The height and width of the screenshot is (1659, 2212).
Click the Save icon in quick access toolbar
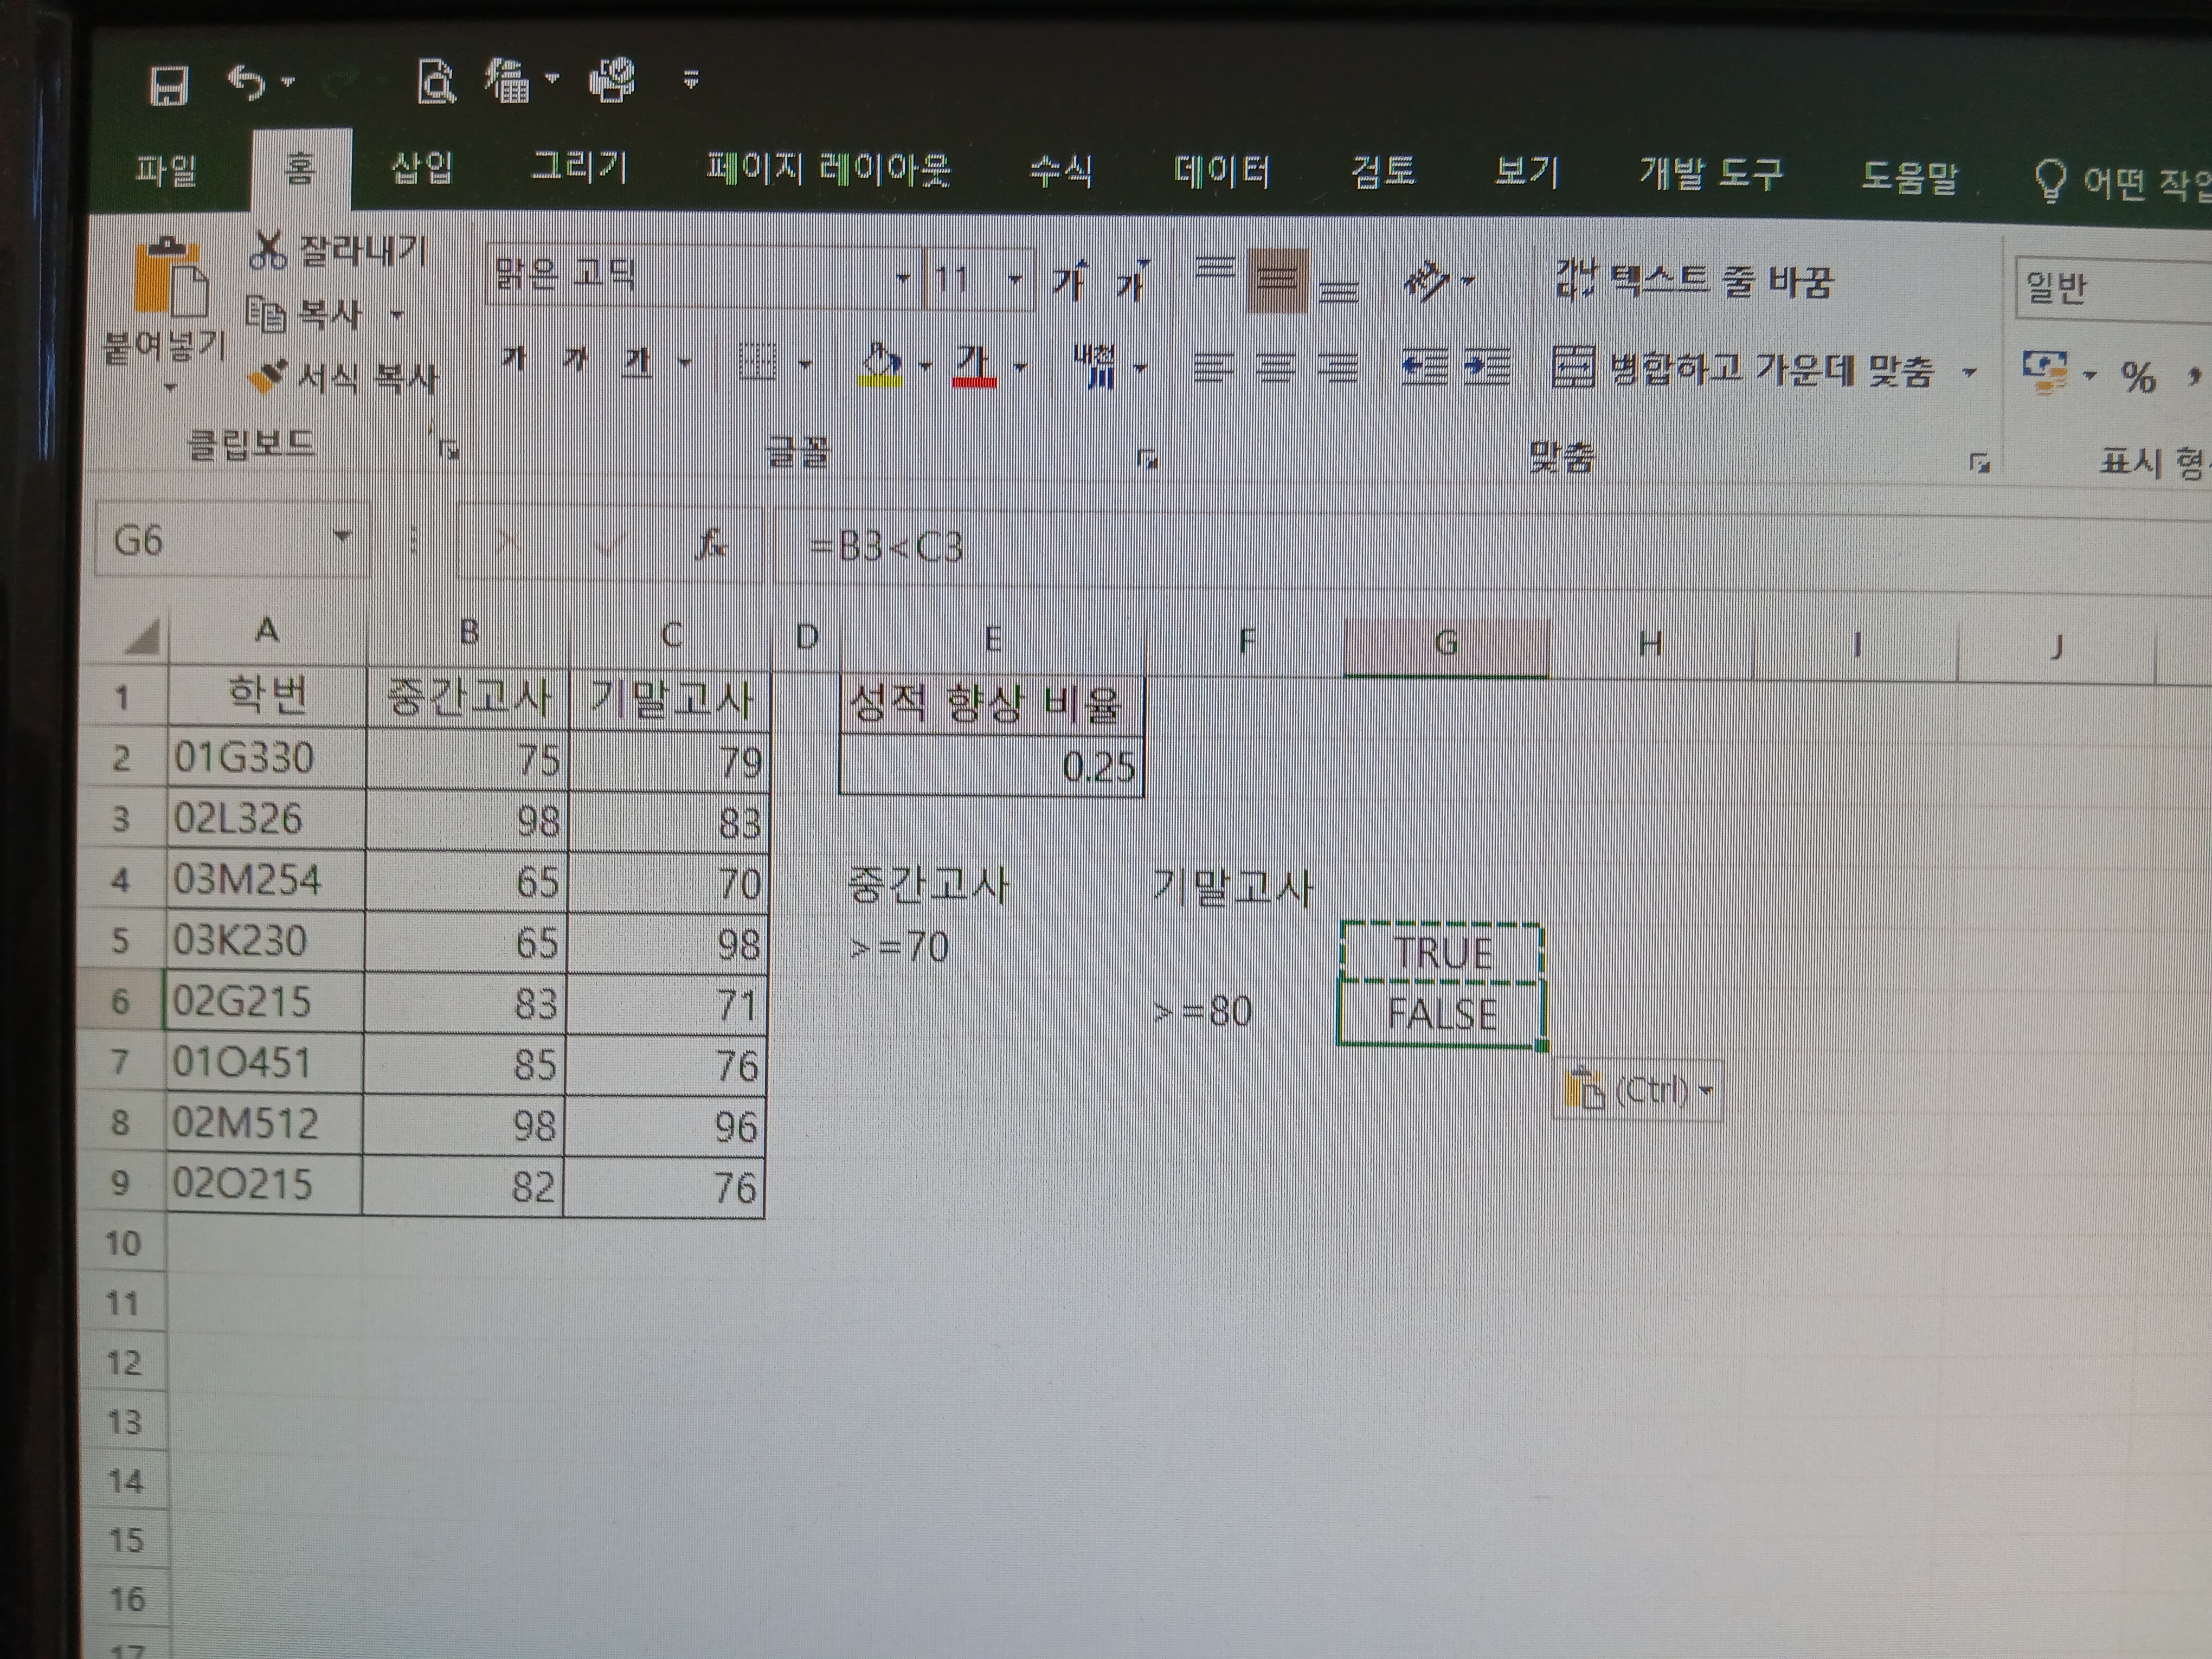tap(169, 84)
